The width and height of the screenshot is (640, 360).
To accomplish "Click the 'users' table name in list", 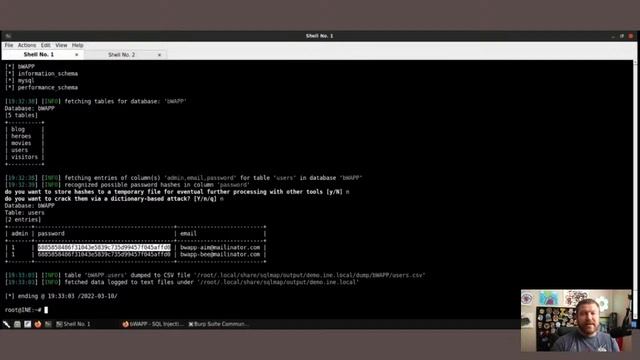I will pos(20,150).
